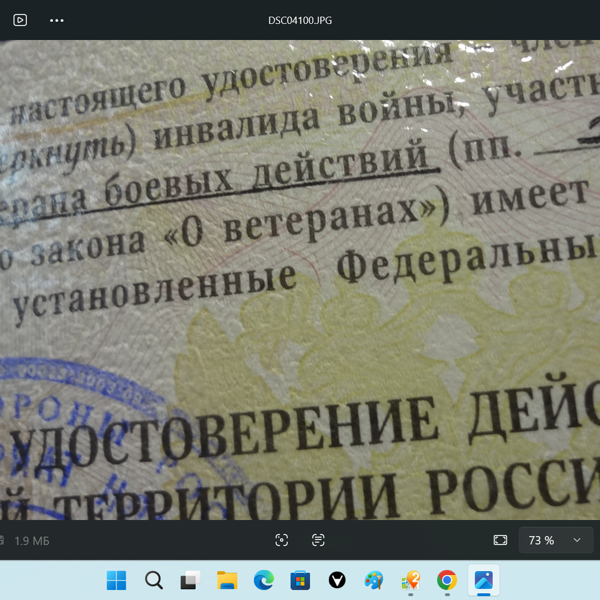Click the active Photos app taskbar icon
Viewport: 600px width, 600px height.
(484, 580)
